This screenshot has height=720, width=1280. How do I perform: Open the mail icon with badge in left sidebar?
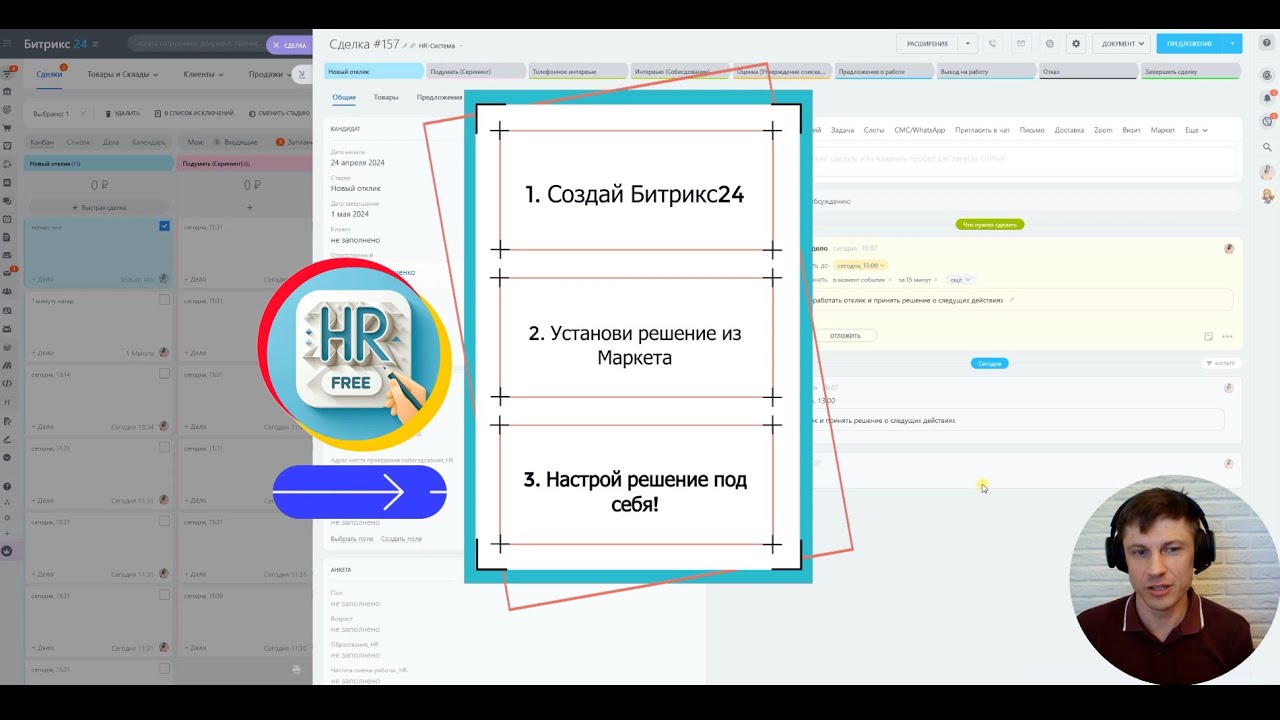(x=7, y=272)
